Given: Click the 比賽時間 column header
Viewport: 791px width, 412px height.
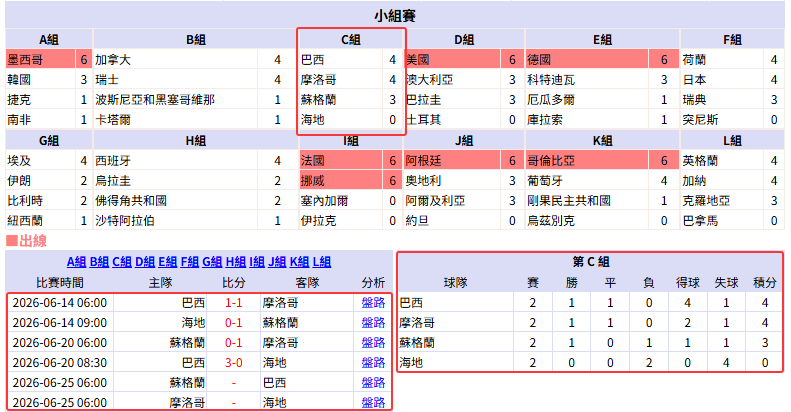Looking at the screenshot, I should point(60,283).
